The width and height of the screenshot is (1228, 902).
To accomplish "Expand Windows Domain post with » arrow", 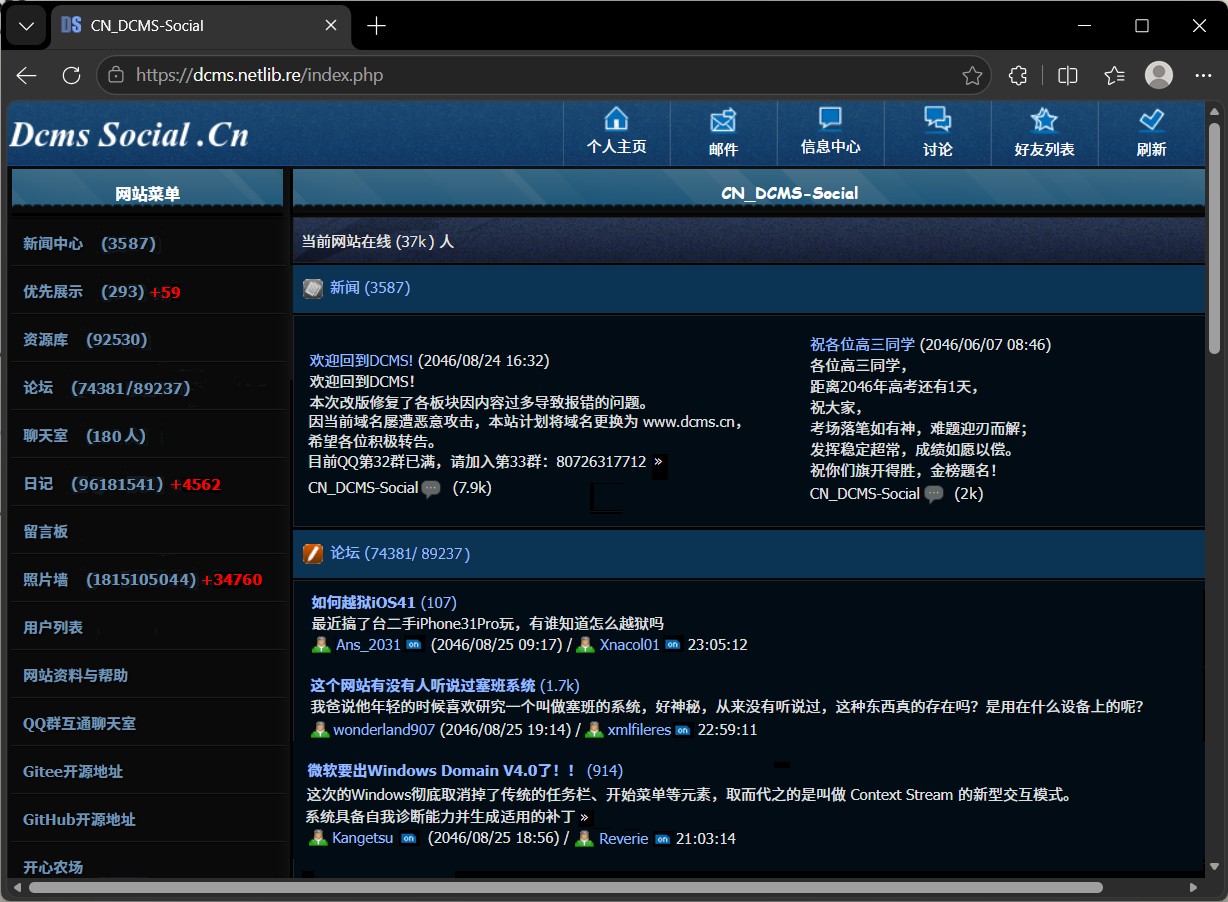I will pyautogui.click(x=584, y=817).
